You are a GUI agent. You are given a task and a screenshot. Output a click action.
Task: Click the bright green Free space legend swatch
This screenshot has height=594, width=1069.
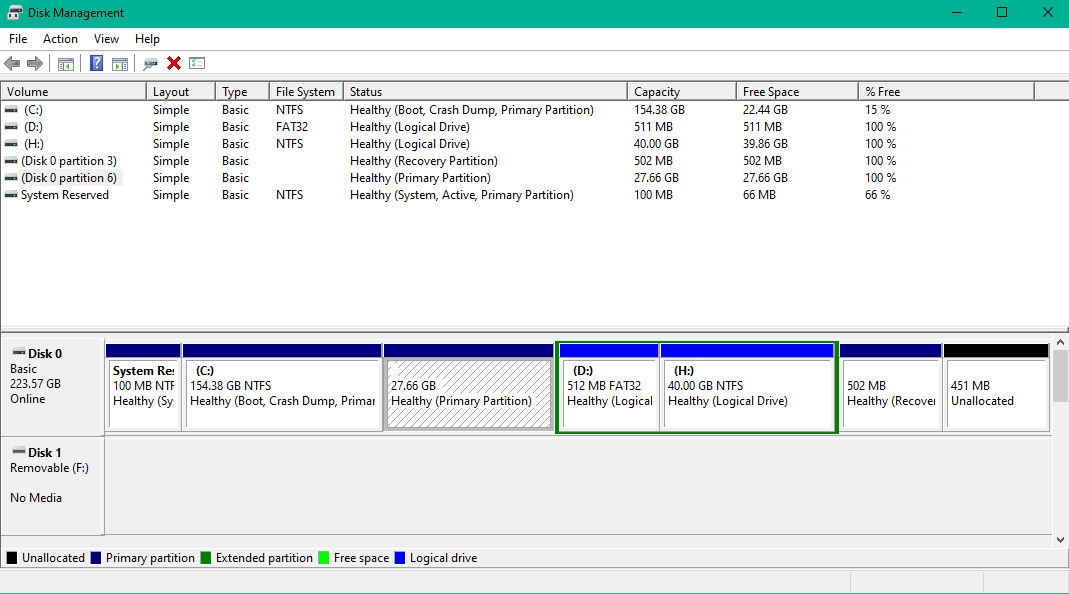pyautogui.click(x=323, y=558)
